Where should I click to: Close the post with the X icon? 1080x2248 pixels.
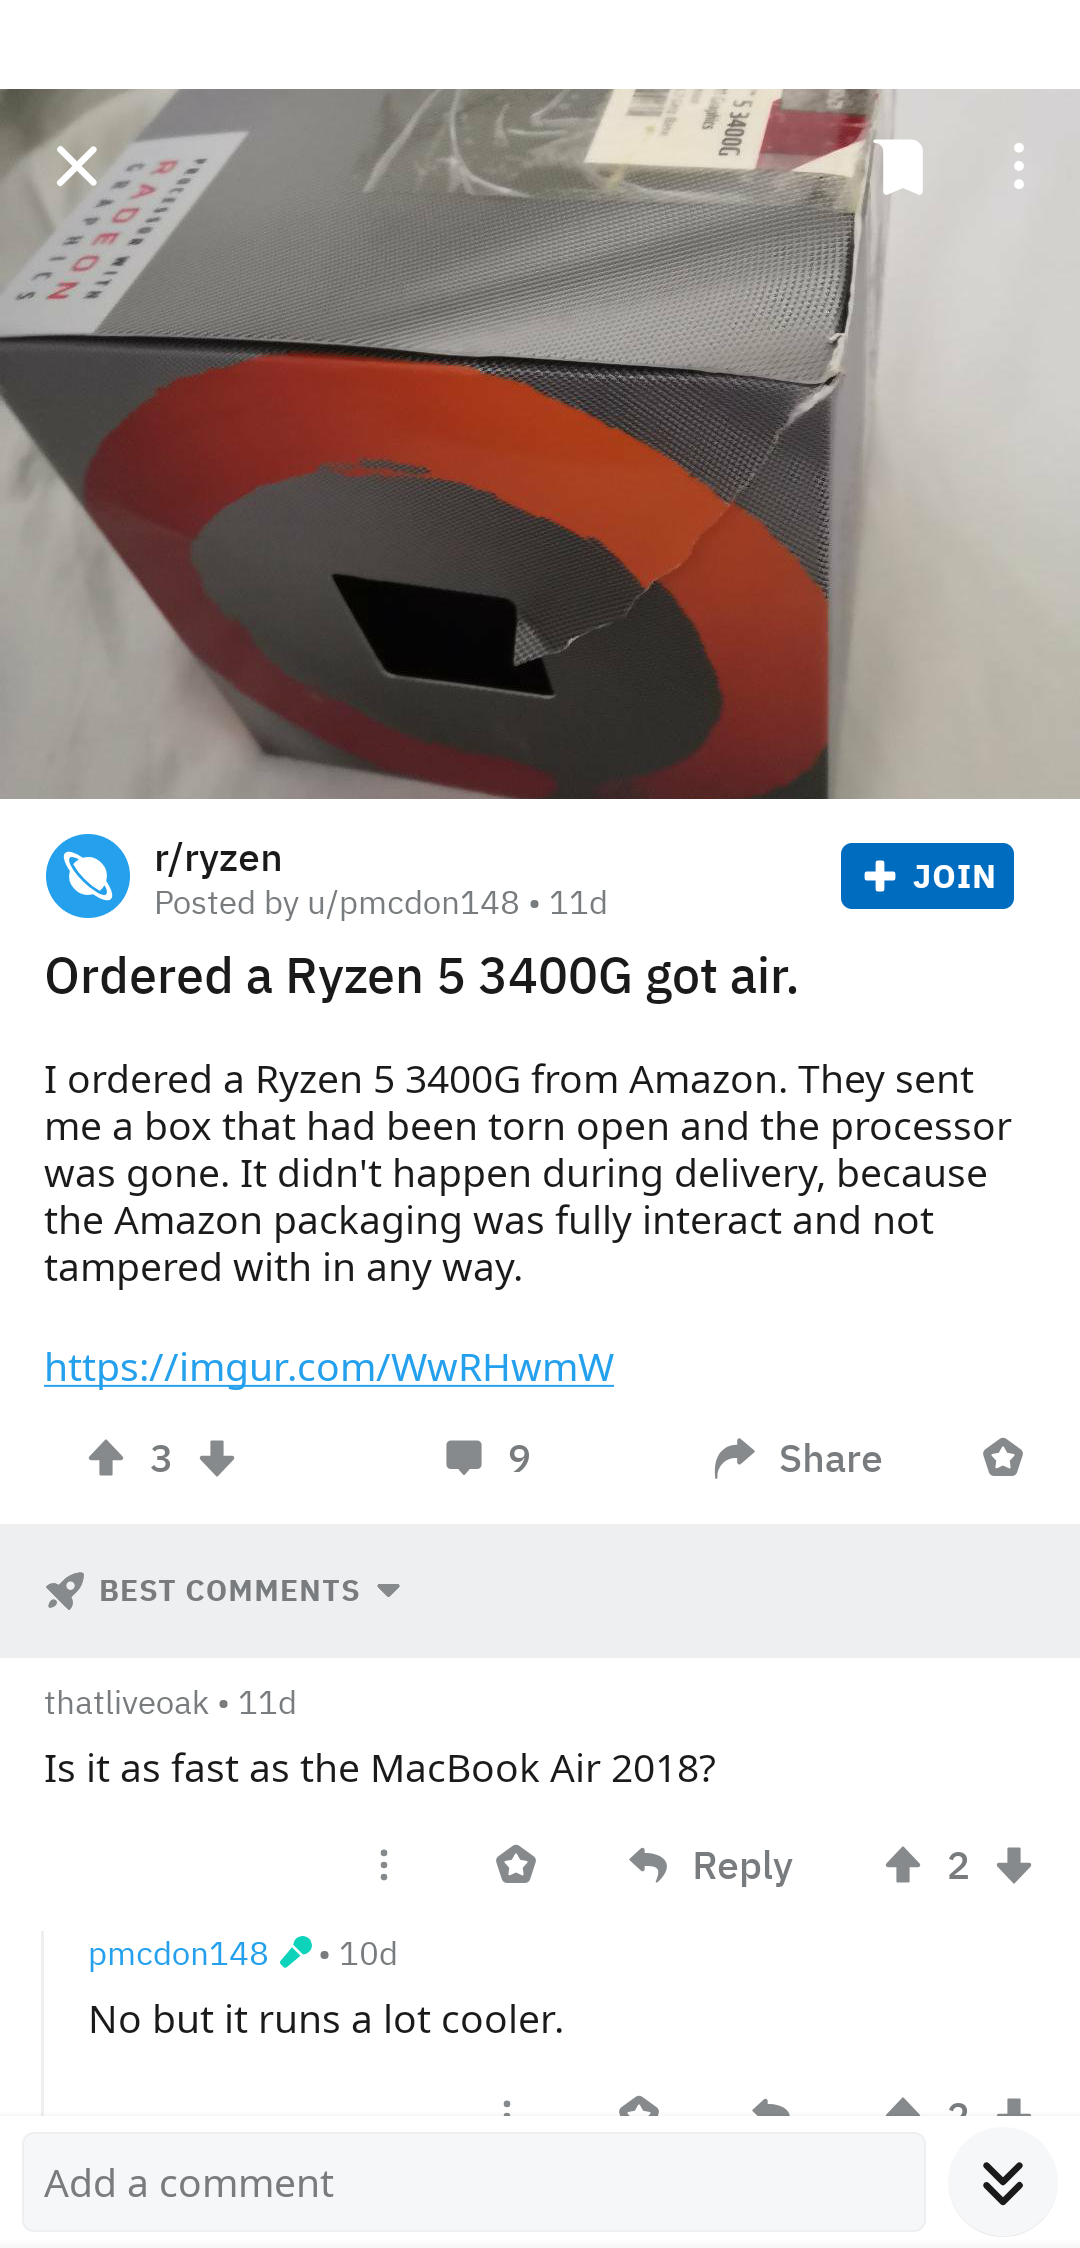point(77,166)
